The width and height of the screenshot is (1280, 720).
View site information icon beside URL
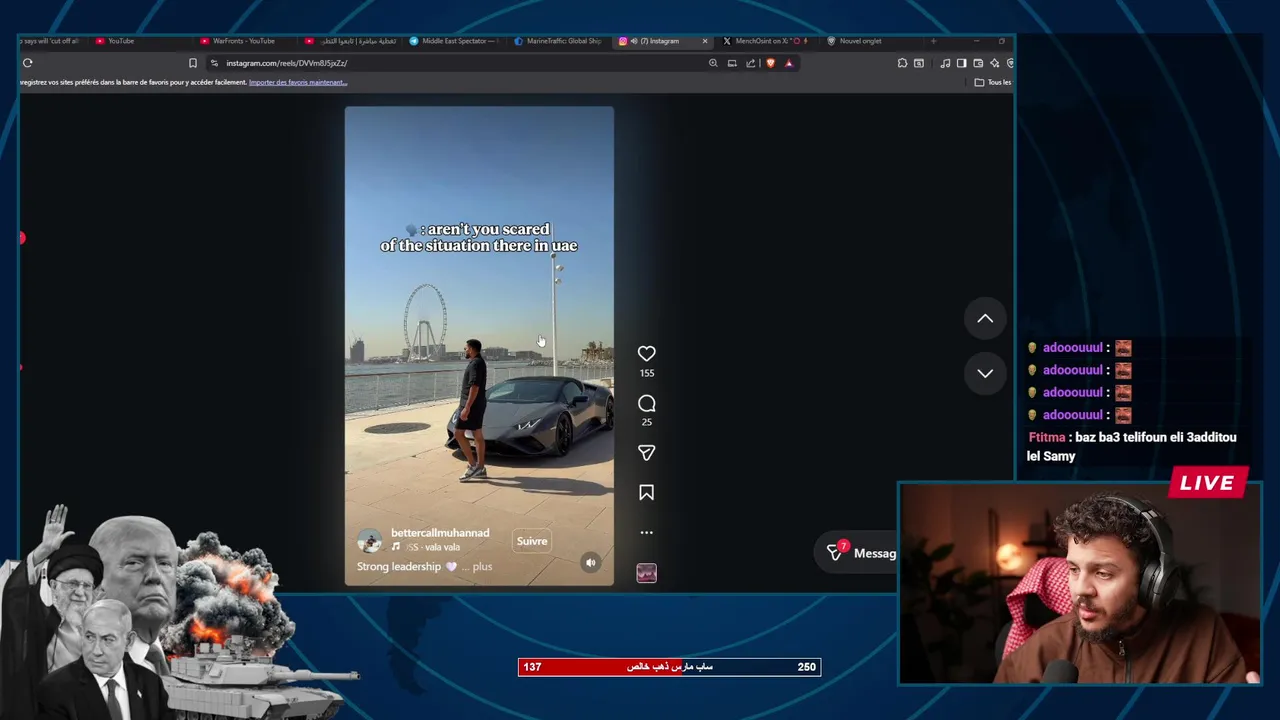coord(214,63)
